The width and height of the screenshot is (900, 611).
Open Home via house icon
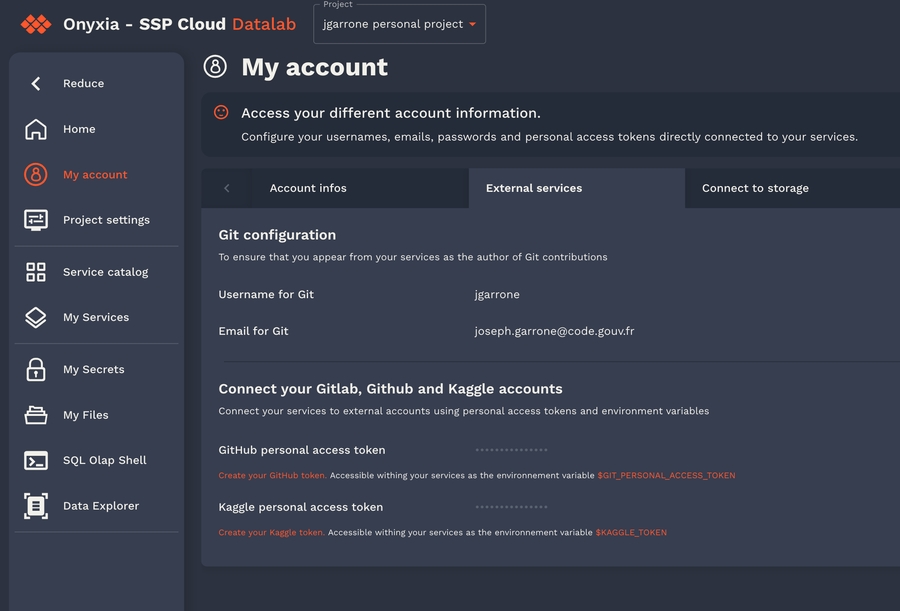pyautogui.click(x=36, y=129)
